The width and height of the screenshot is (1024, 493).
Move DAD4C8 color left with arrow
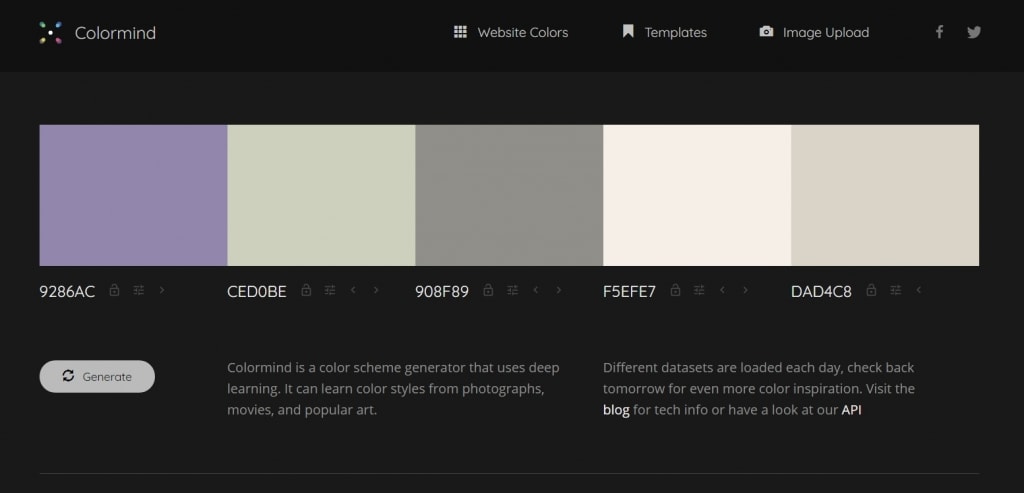[918, 290]
